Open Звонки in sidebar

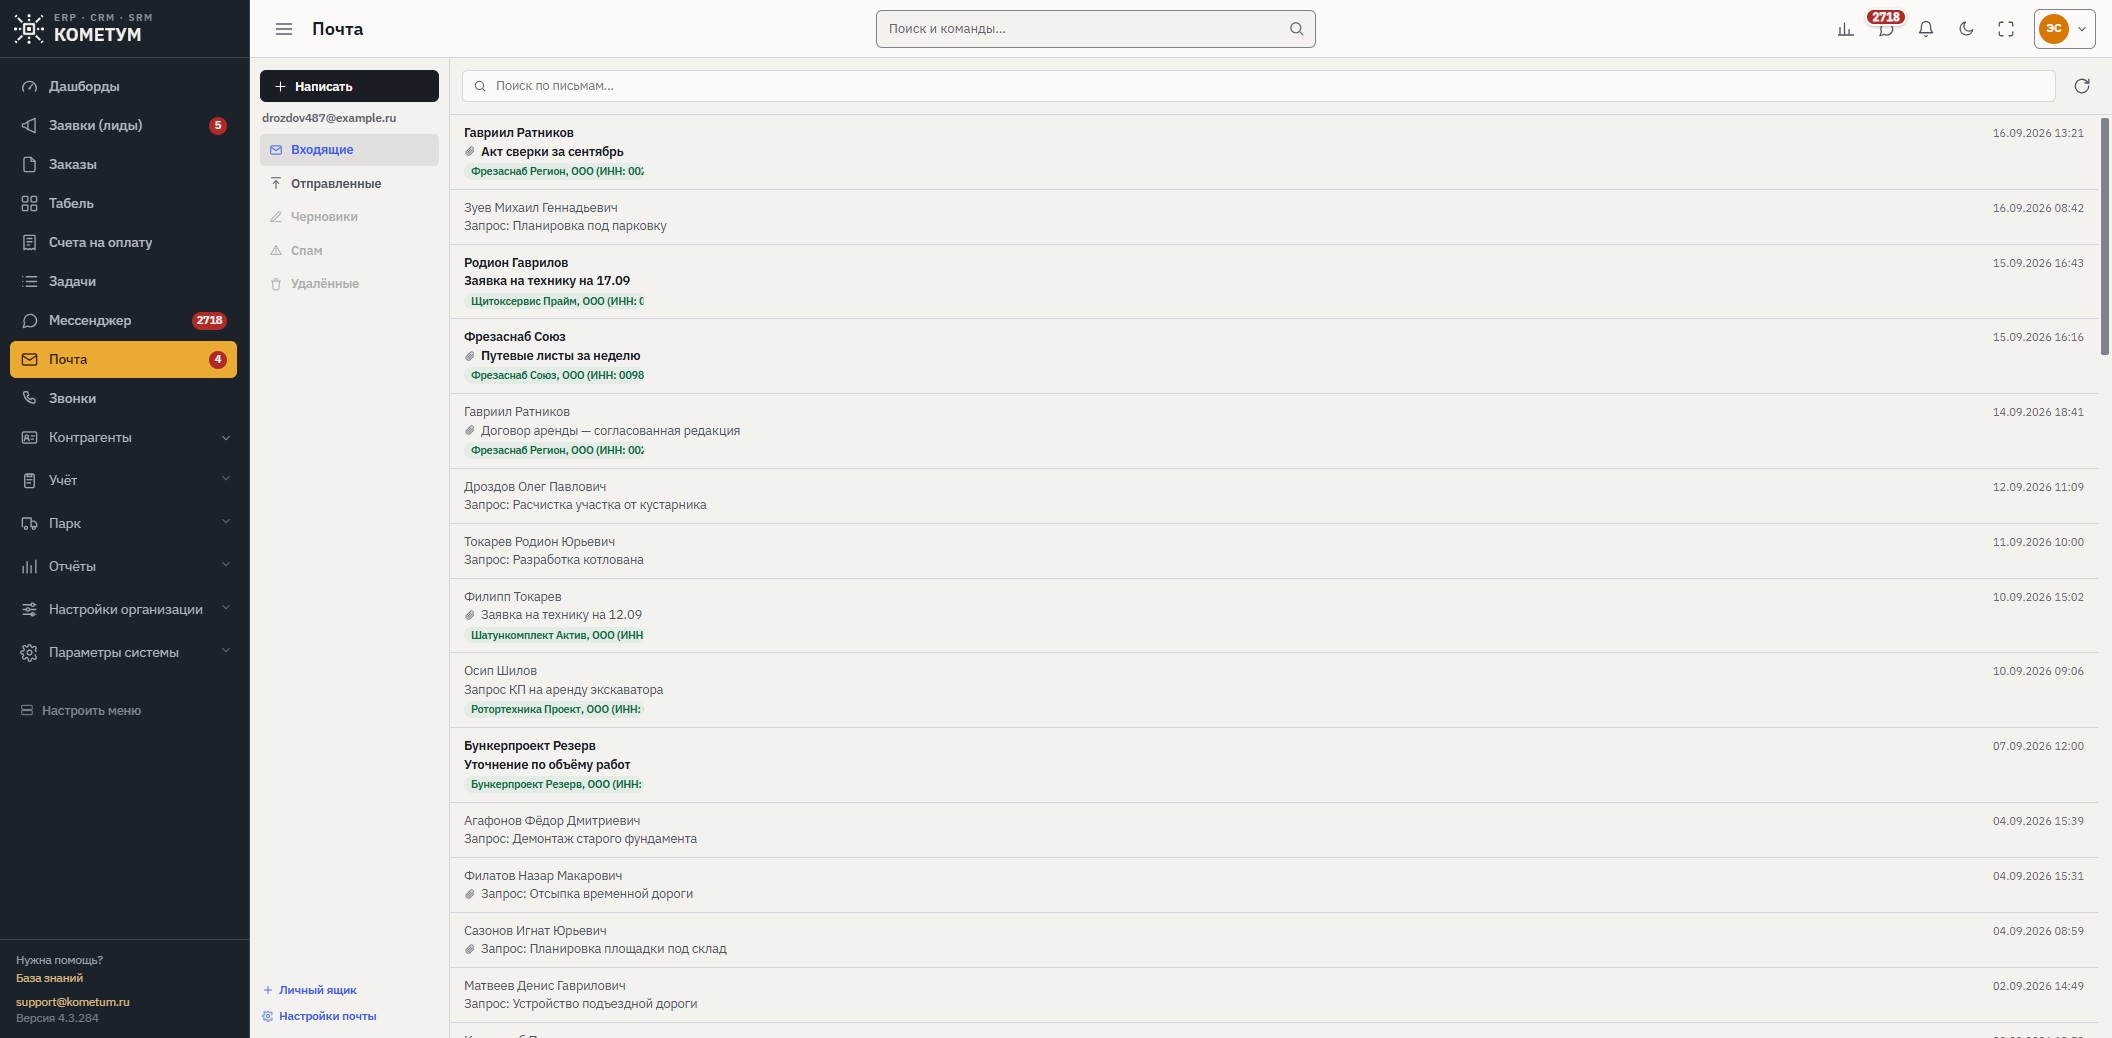tap(124, 398)
